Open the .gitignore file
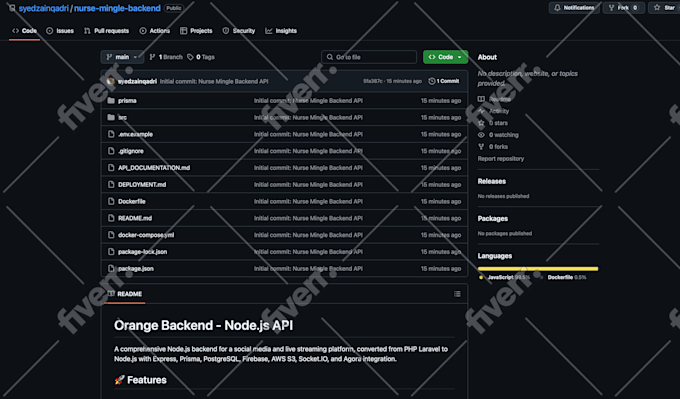Viewport: 680px width, 399px height. point(131,151)
